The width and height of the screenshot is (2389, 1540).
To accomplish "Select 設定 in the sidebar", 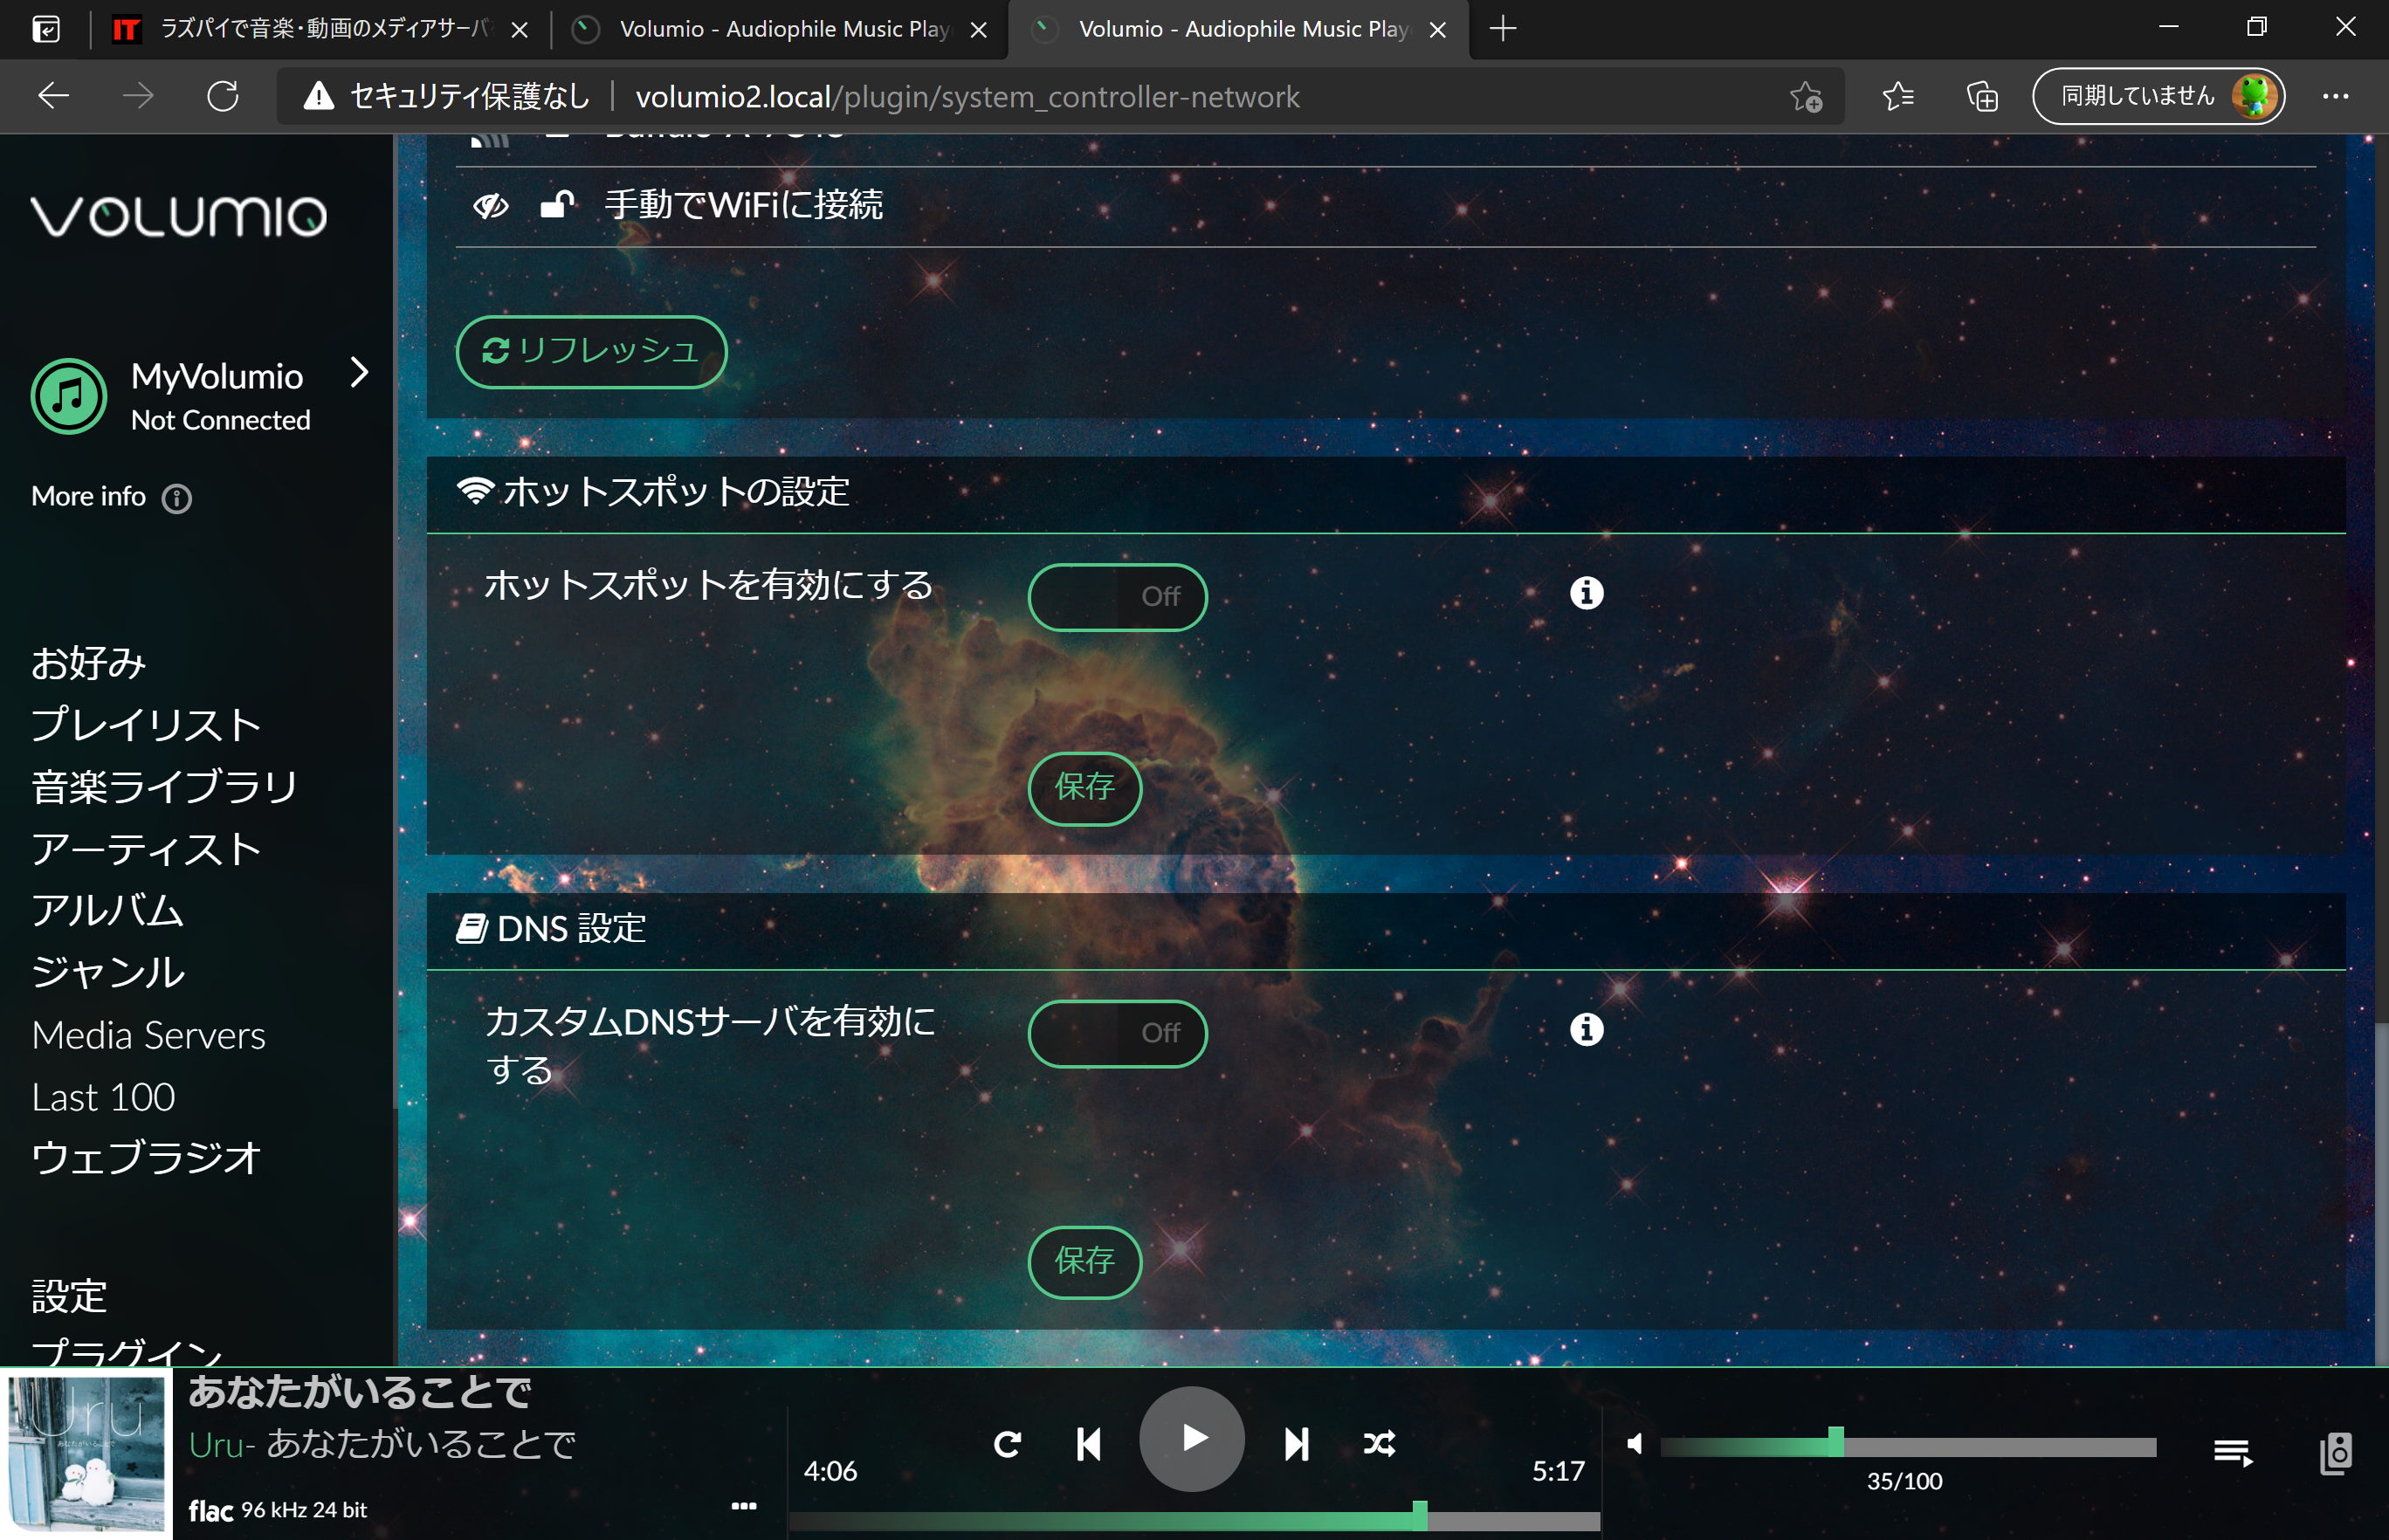I will (x=69, y=1295).
